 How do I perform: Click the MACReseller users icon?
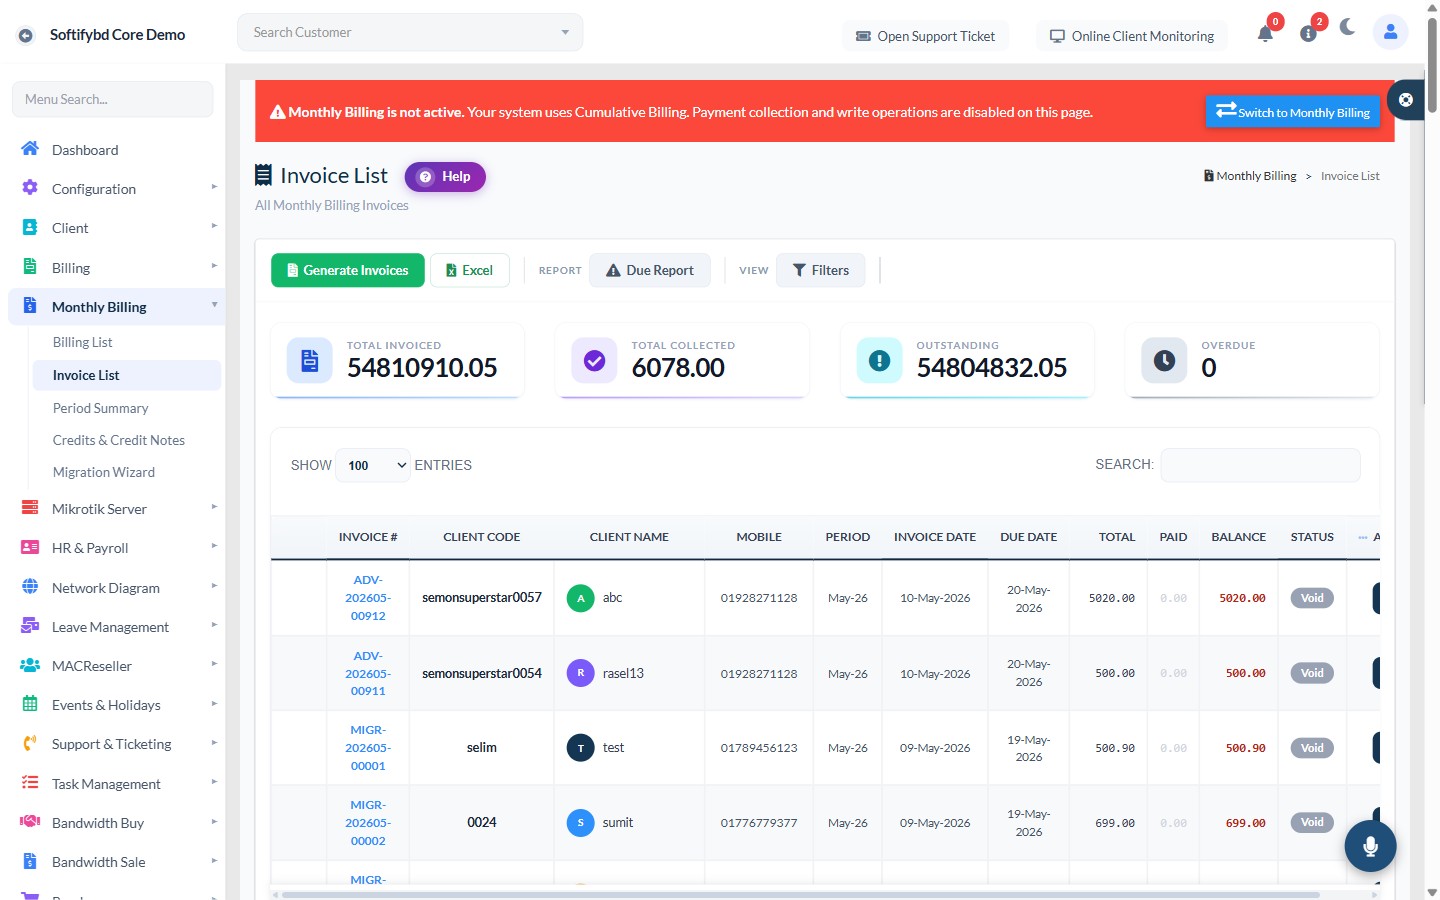(30, 665)
